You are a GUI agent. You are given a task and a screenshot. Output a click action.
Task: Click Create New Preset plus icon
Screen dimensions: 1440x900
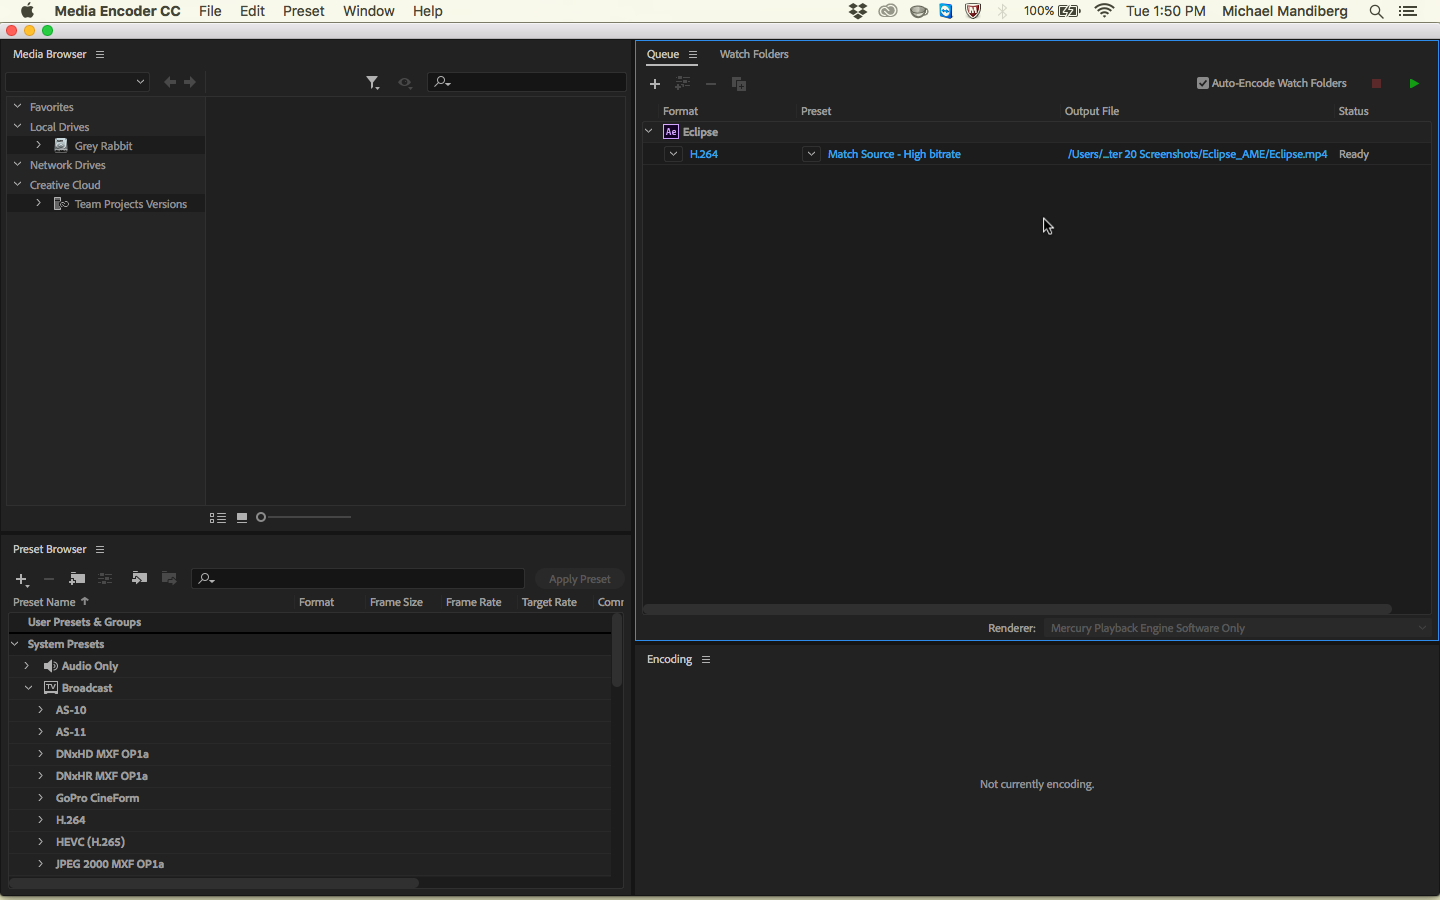tap(21, 579)
